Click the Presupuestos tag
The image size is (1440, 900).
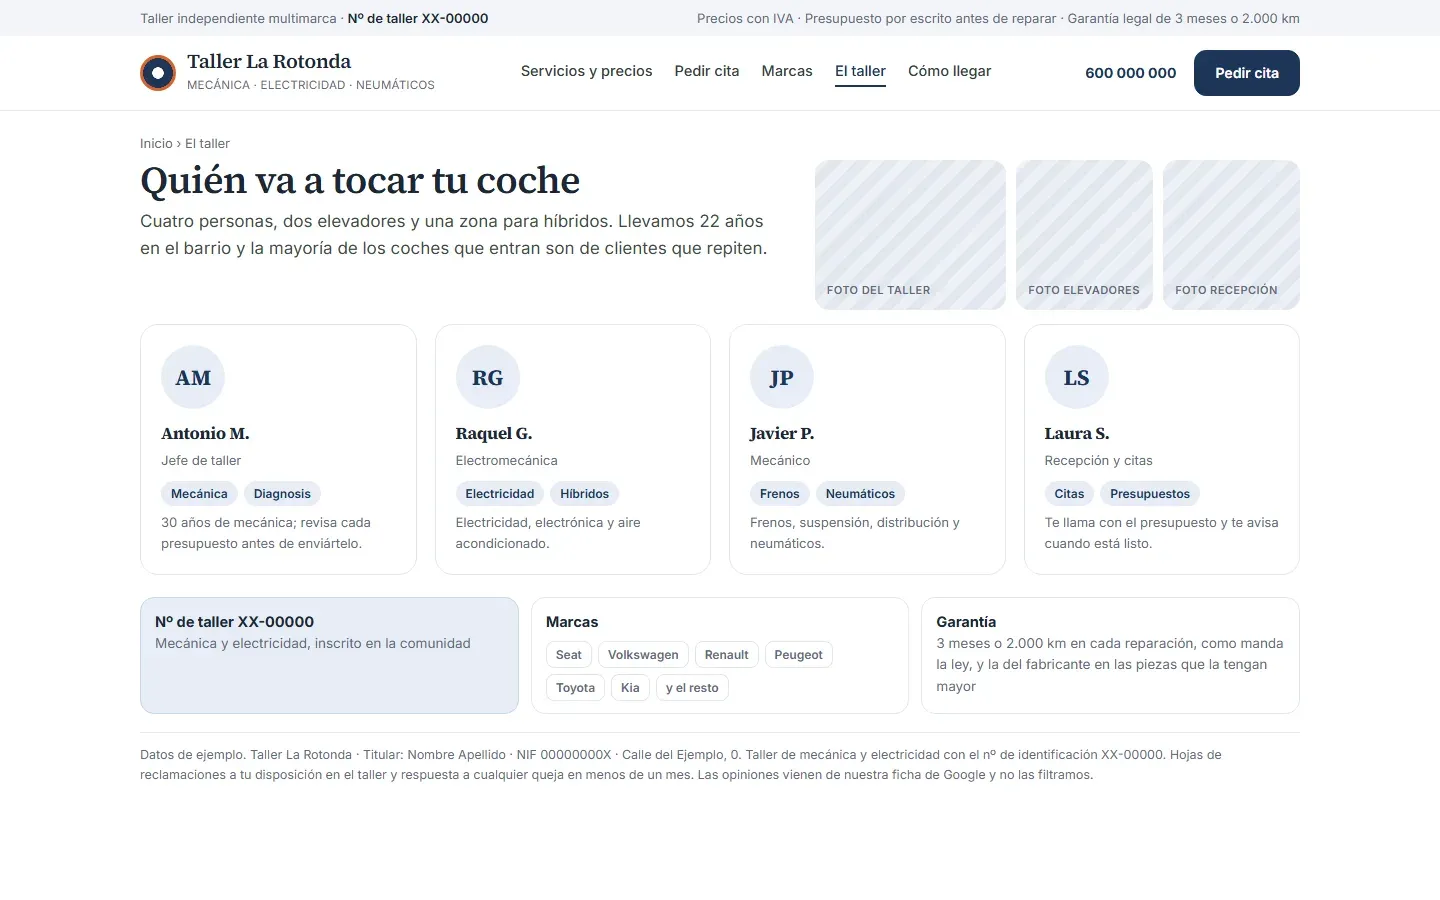pos(1150,494)
